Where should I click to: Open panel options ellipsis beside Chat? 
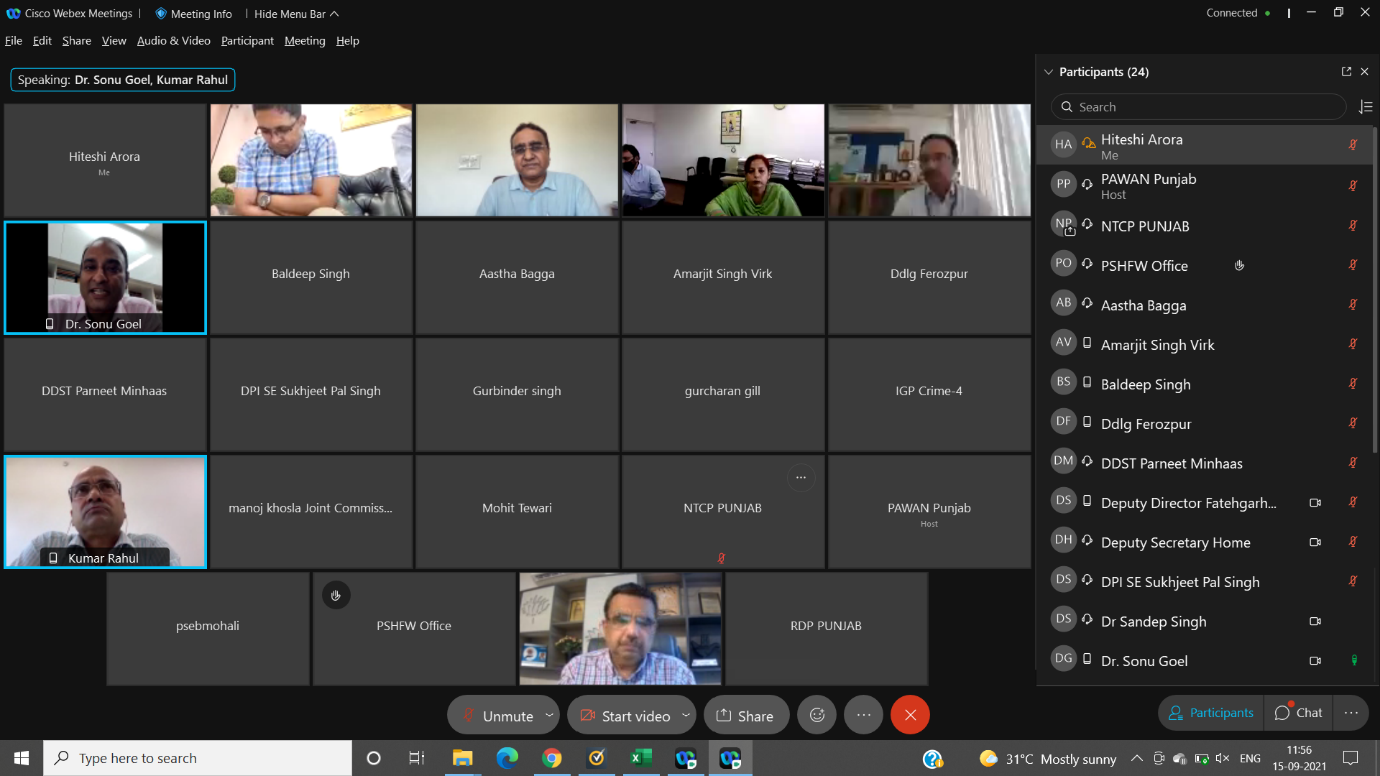(1351, 713)
